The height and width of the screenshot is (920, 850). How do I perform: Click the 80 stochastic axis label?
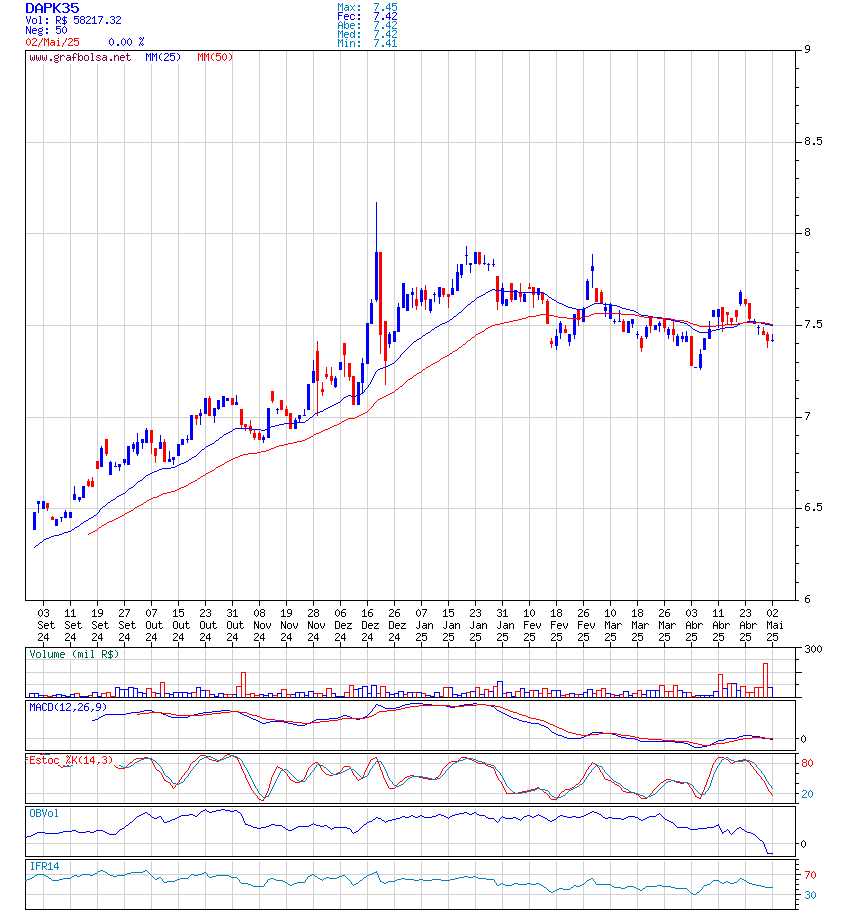pos(808,763)
